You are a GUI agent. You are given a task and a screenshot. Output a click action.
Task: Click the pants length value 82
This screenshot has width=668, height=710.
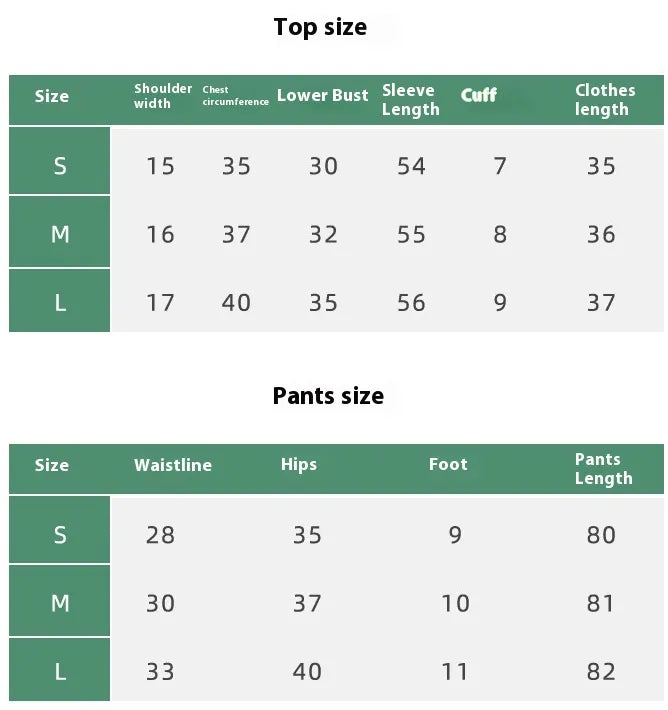click(x=601, y=672)
